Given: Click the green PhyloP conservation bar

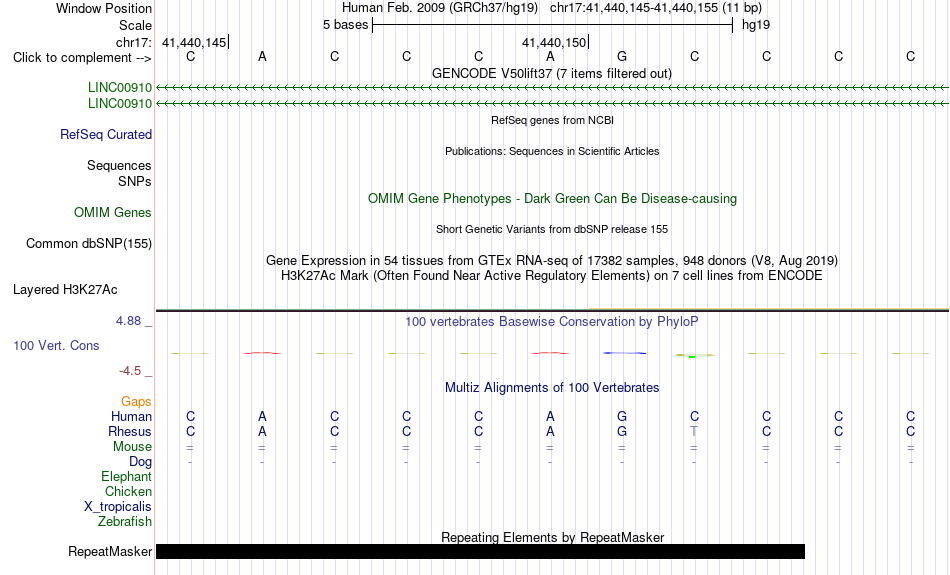Looking at the screenshot, I should (x=694, y=356).
